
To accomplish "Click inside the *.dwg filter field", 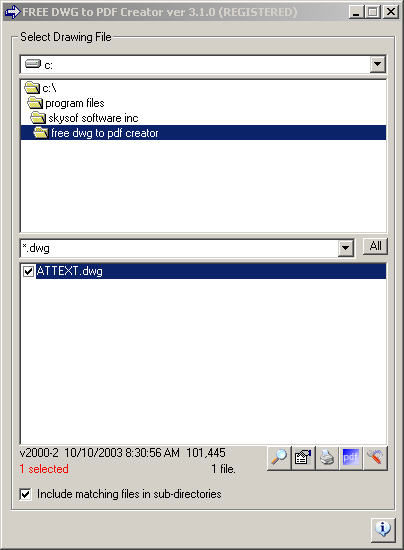I will click(x=179, y=248).
